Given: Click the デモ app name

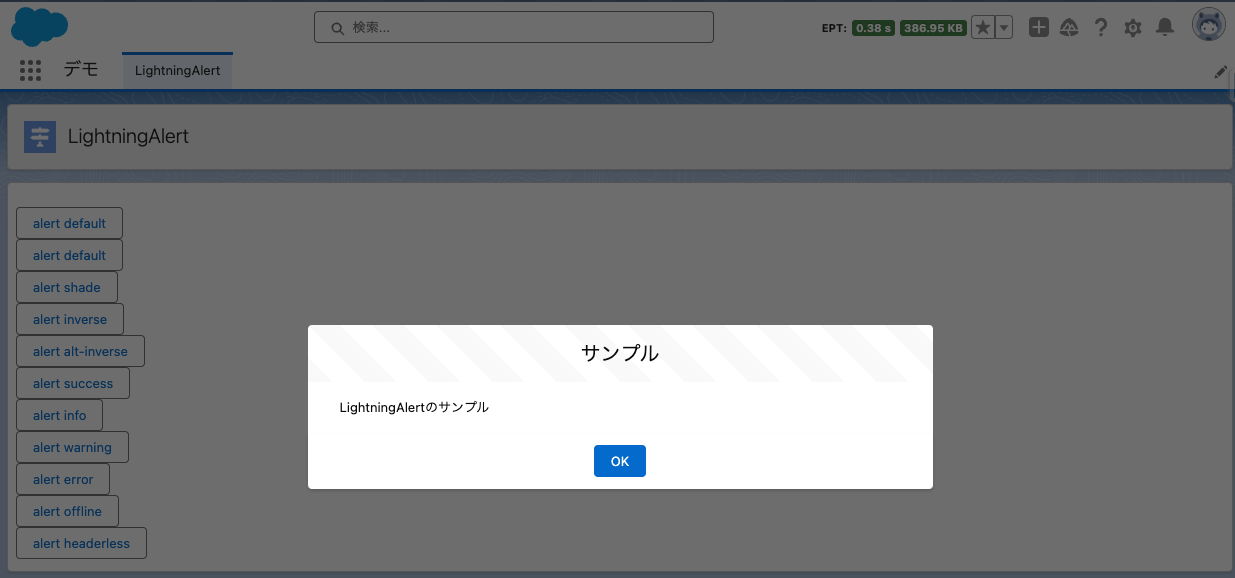Looking at the screenshot, I should click(x=81, y=70).
